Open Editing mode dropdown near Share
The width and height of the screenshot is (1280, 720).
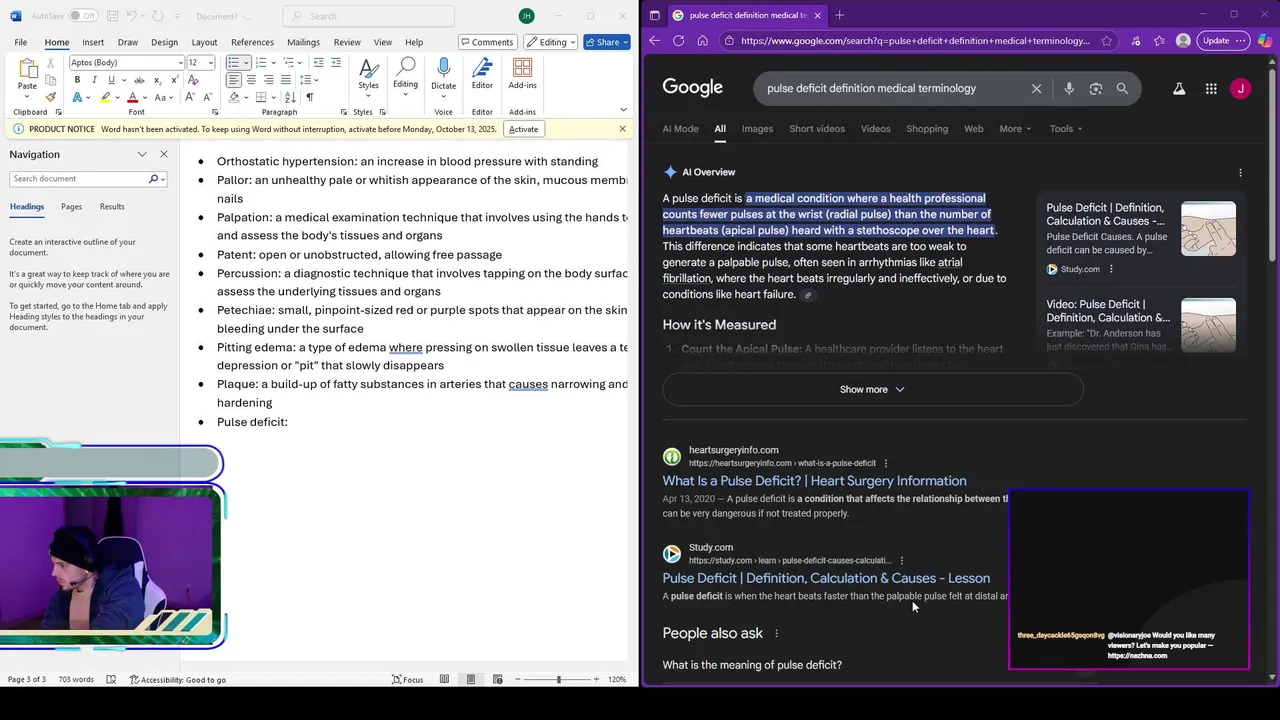(553, 42)
